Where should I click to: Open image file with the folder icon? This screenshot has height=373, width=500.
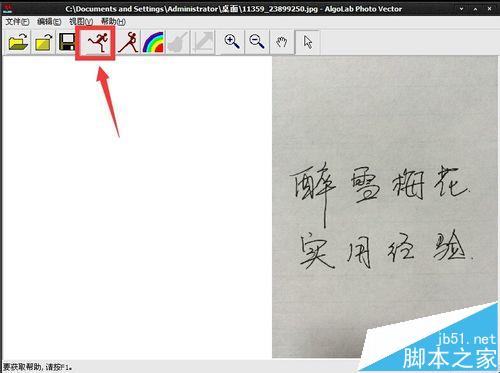point(18,42)
